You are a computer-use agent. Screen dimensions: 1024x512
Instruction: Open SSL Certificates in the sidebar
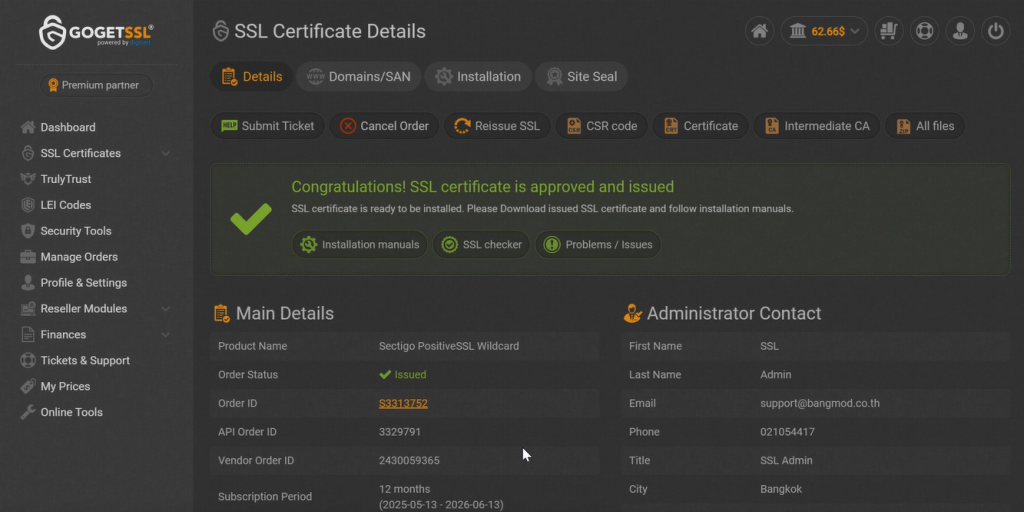click(x=80, y=153)
